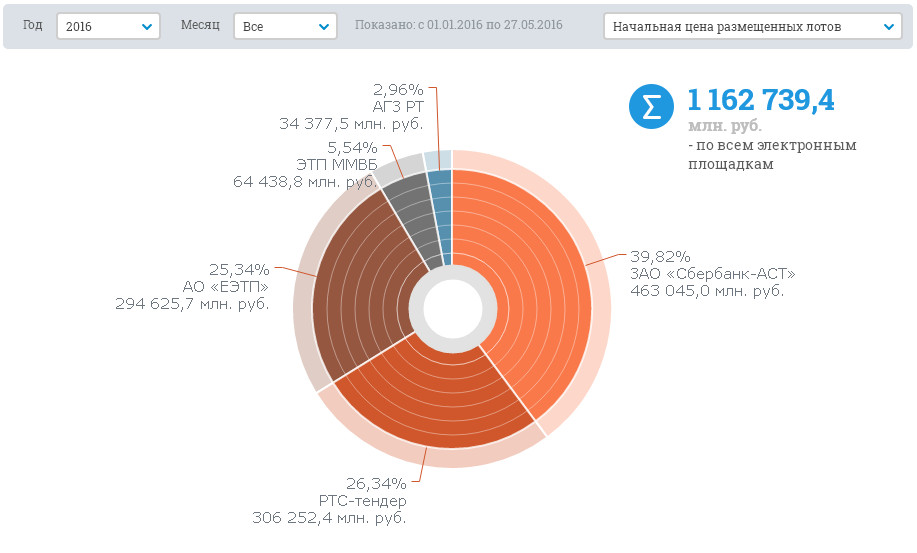The width and height of the screenshot is (917, 553).
Task: Click the 39,82% percentage label
Action: pos(660,257)
